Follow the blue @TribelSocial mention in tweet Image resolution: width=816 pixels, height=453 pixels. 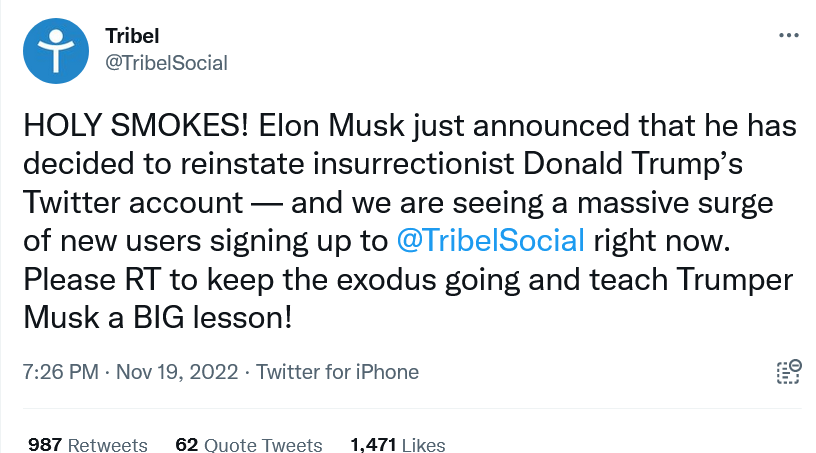tap(491, 241)
